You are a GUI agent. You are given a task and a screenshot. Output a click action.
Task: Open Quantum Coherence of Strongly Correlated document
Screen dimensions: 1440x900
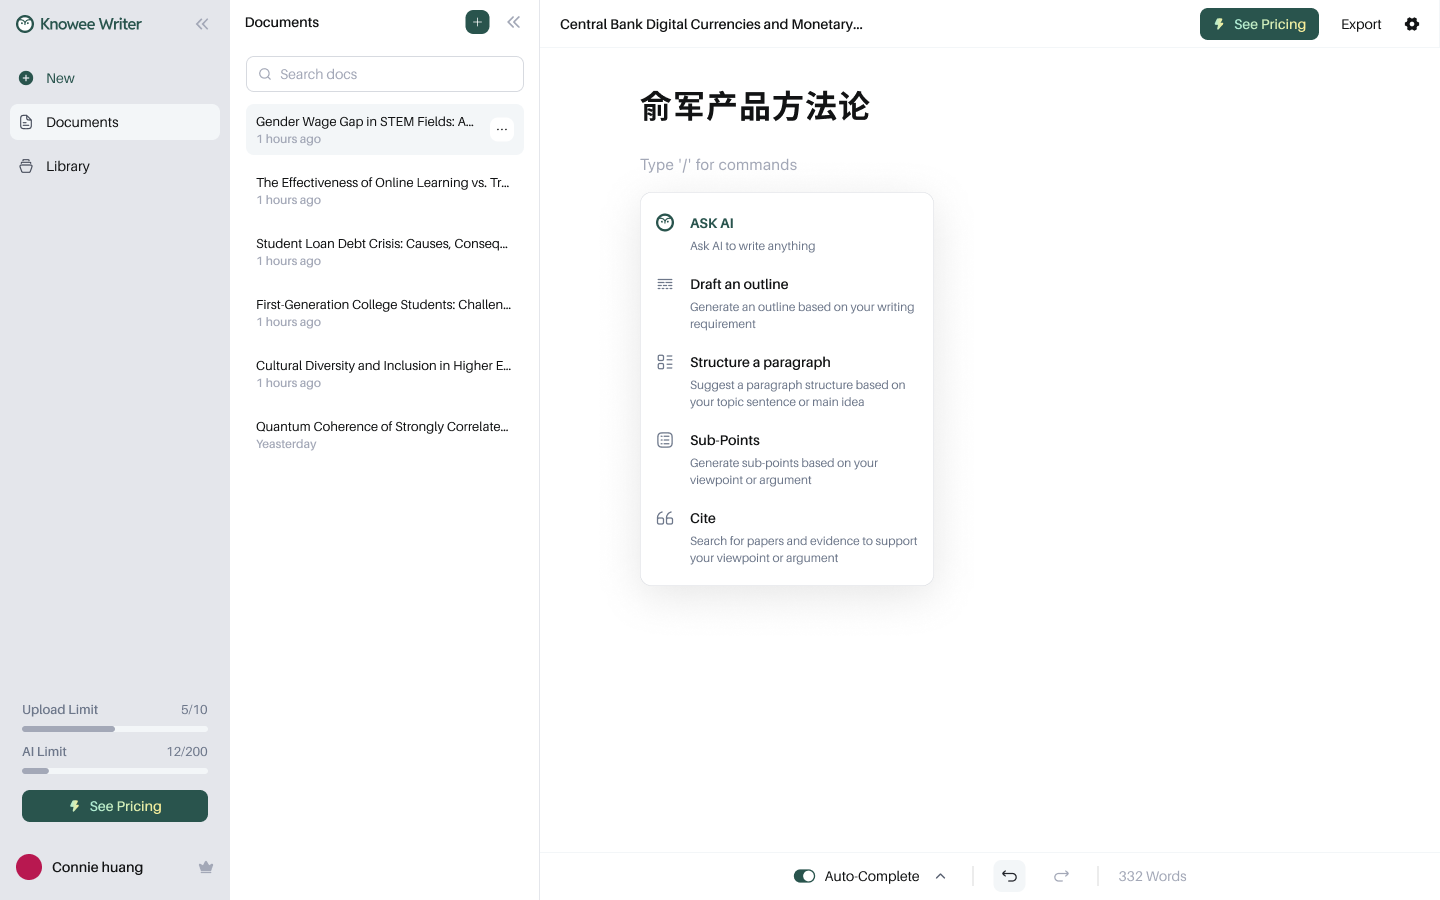[385, 434]
